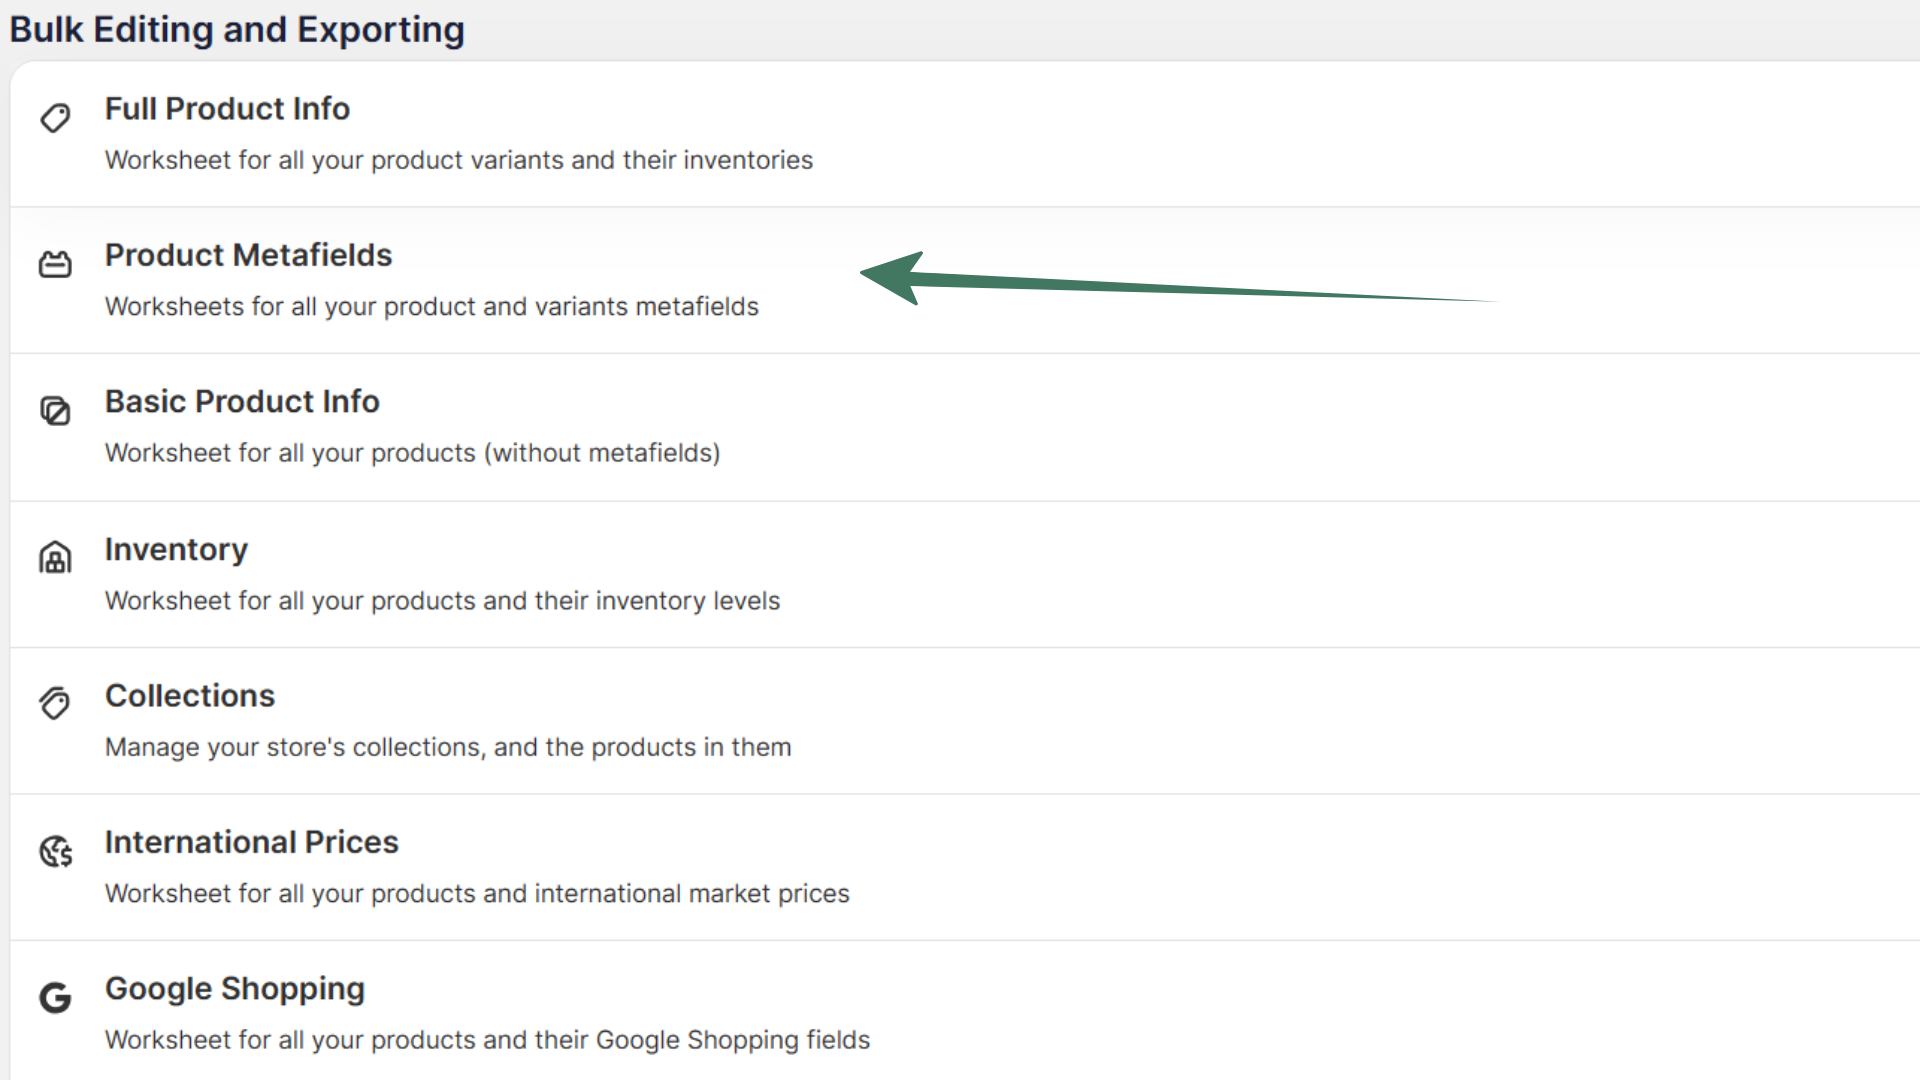Click the metafields worksheets description text
The height and width of the screenshot is (1080, 1920).
point(431,306)
